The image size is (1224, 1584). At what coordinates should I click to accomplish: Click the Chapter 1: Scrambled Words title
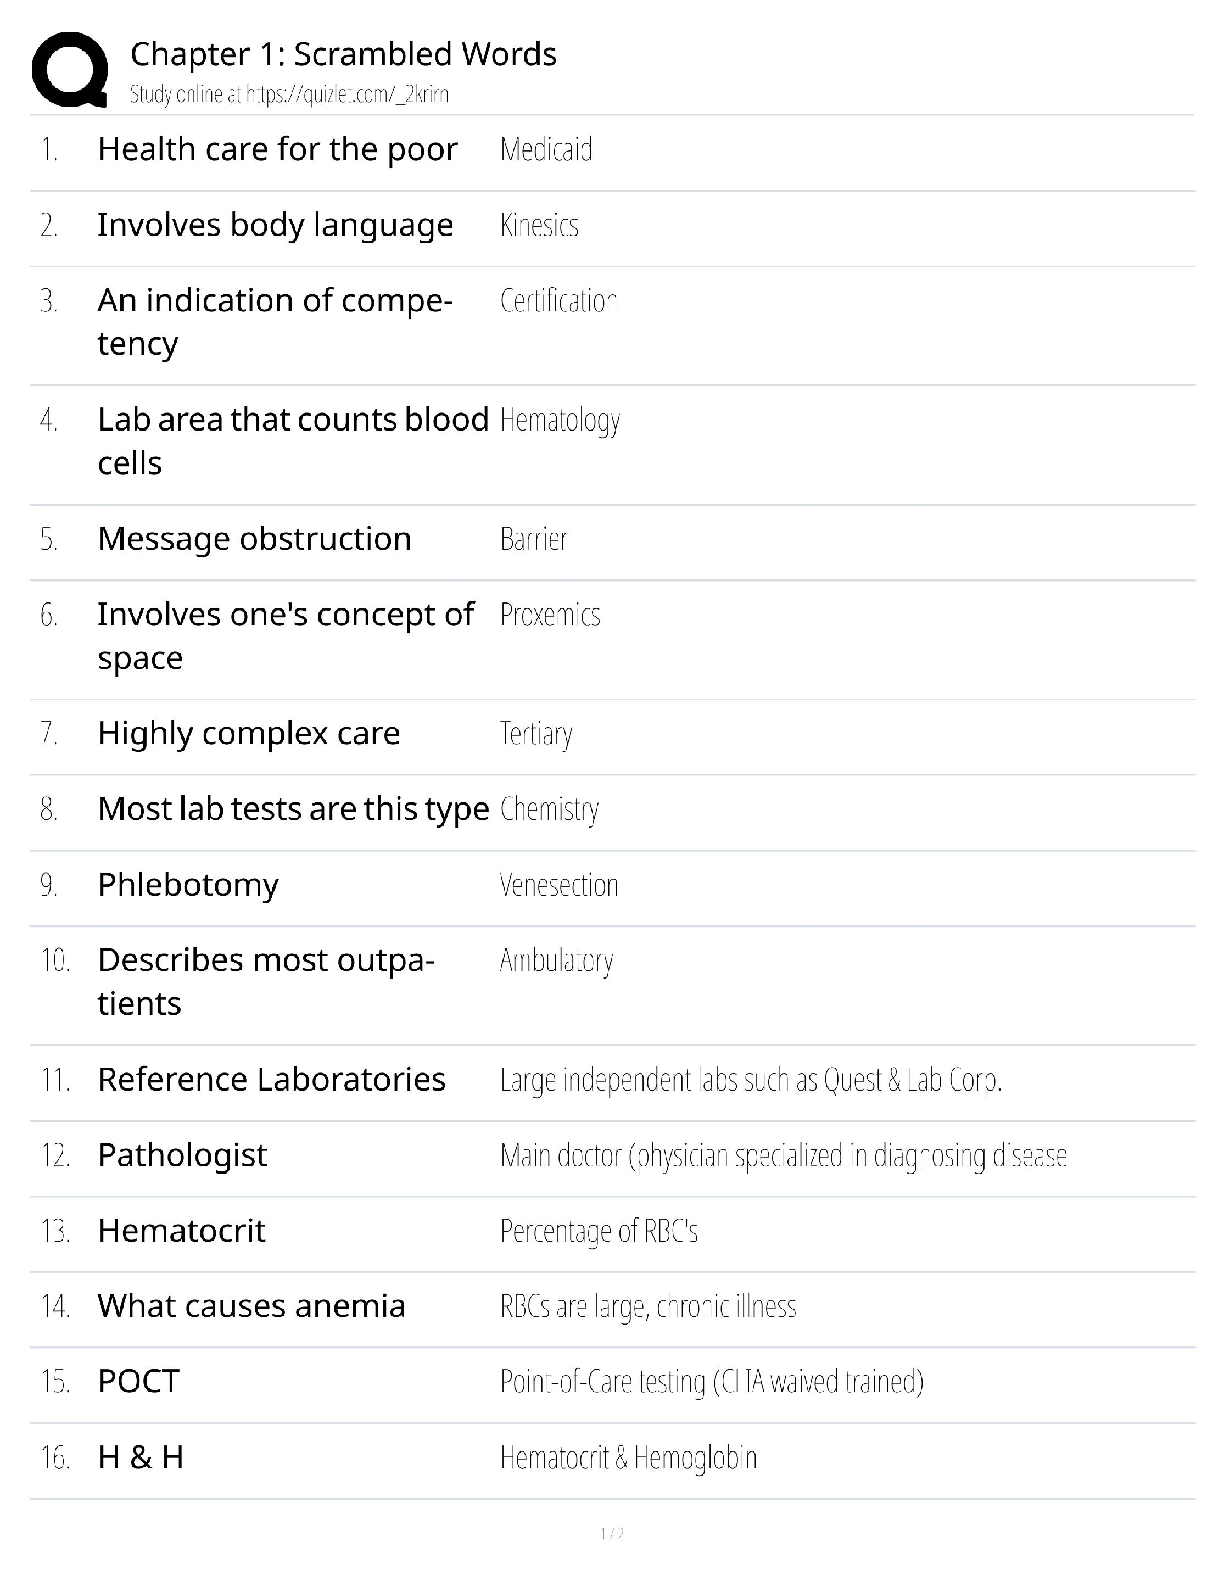tap(343, 54)
